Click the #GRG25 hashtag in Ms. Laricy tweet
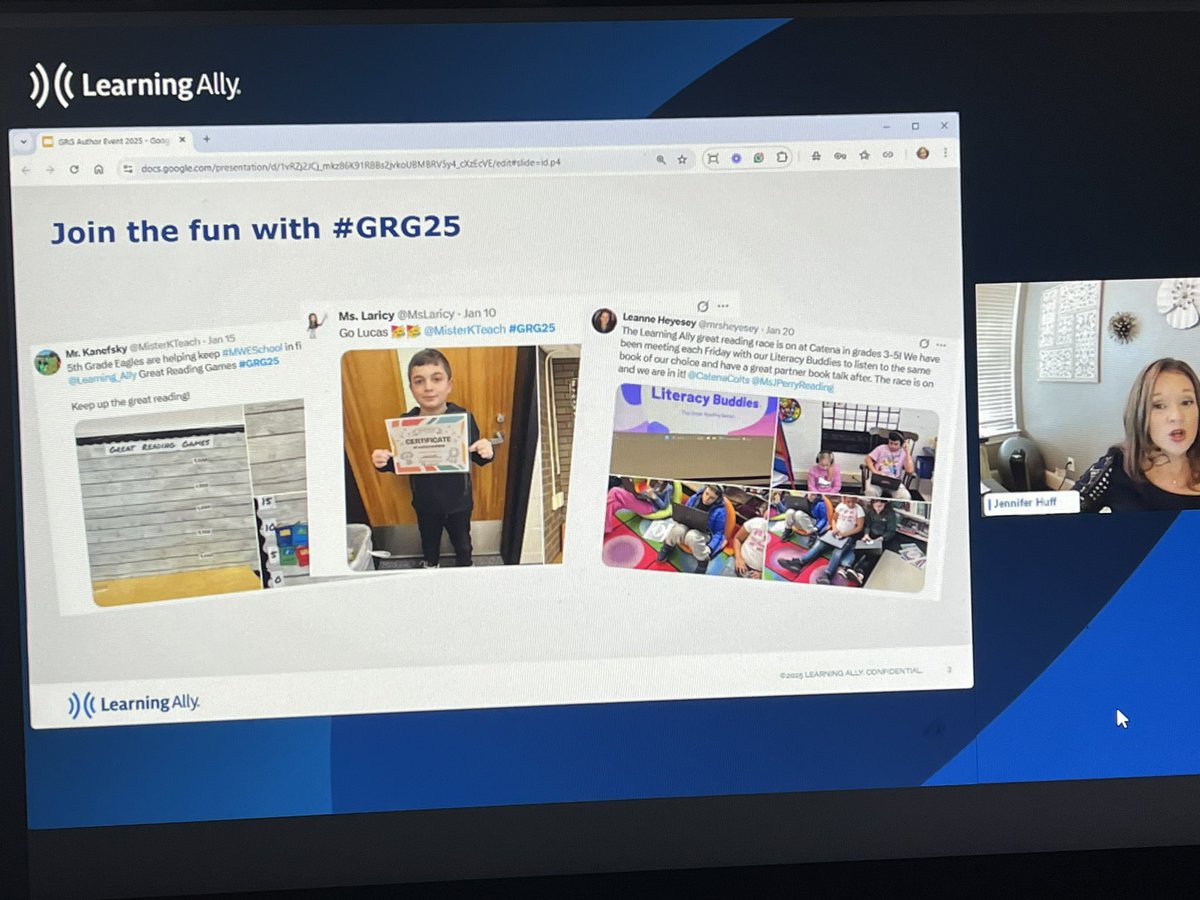 tap(532, 329)
